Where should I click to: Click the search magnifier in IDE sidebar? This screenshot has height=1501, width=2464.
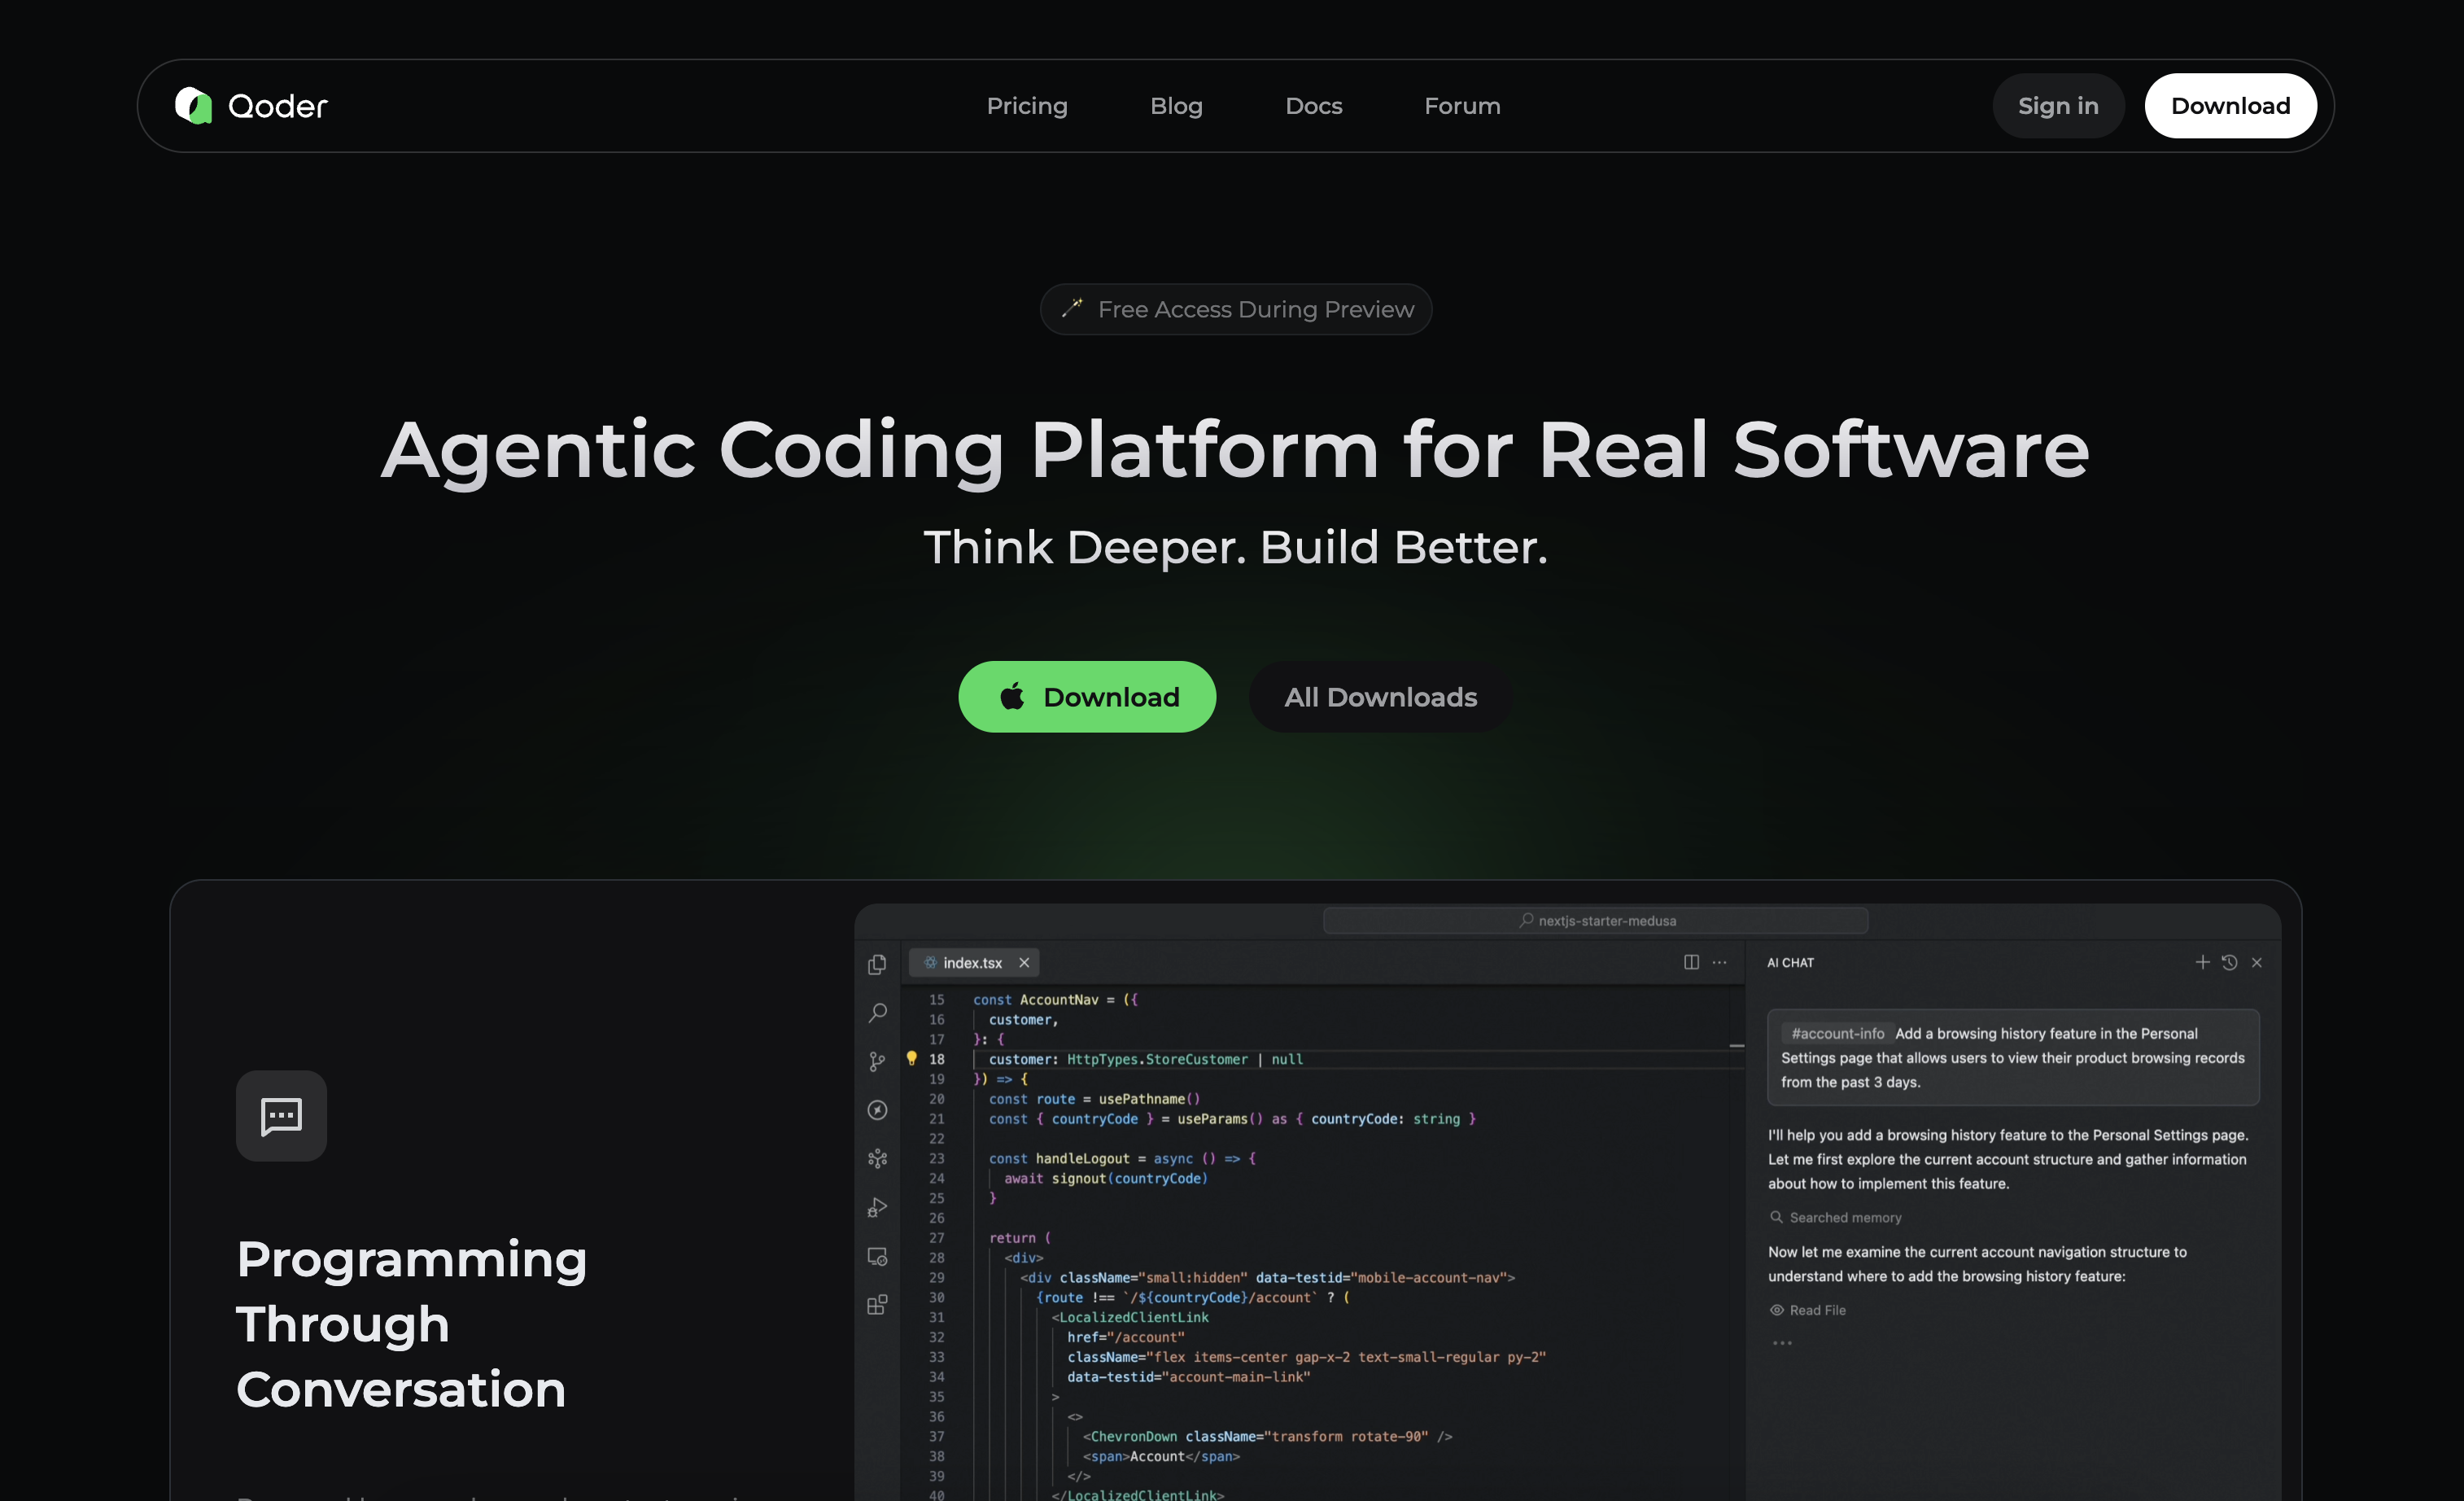877,1012
